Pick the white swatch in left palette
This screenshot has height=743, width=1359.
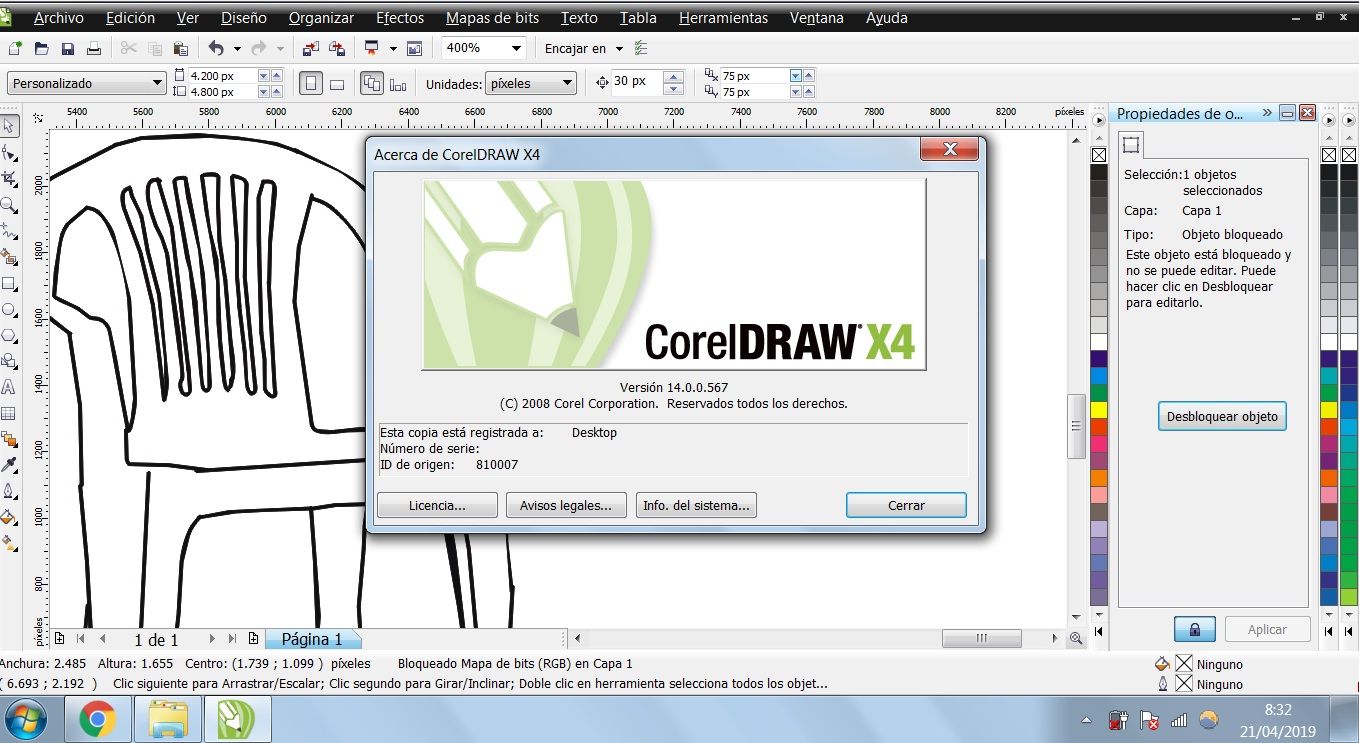click(1099, 341)
